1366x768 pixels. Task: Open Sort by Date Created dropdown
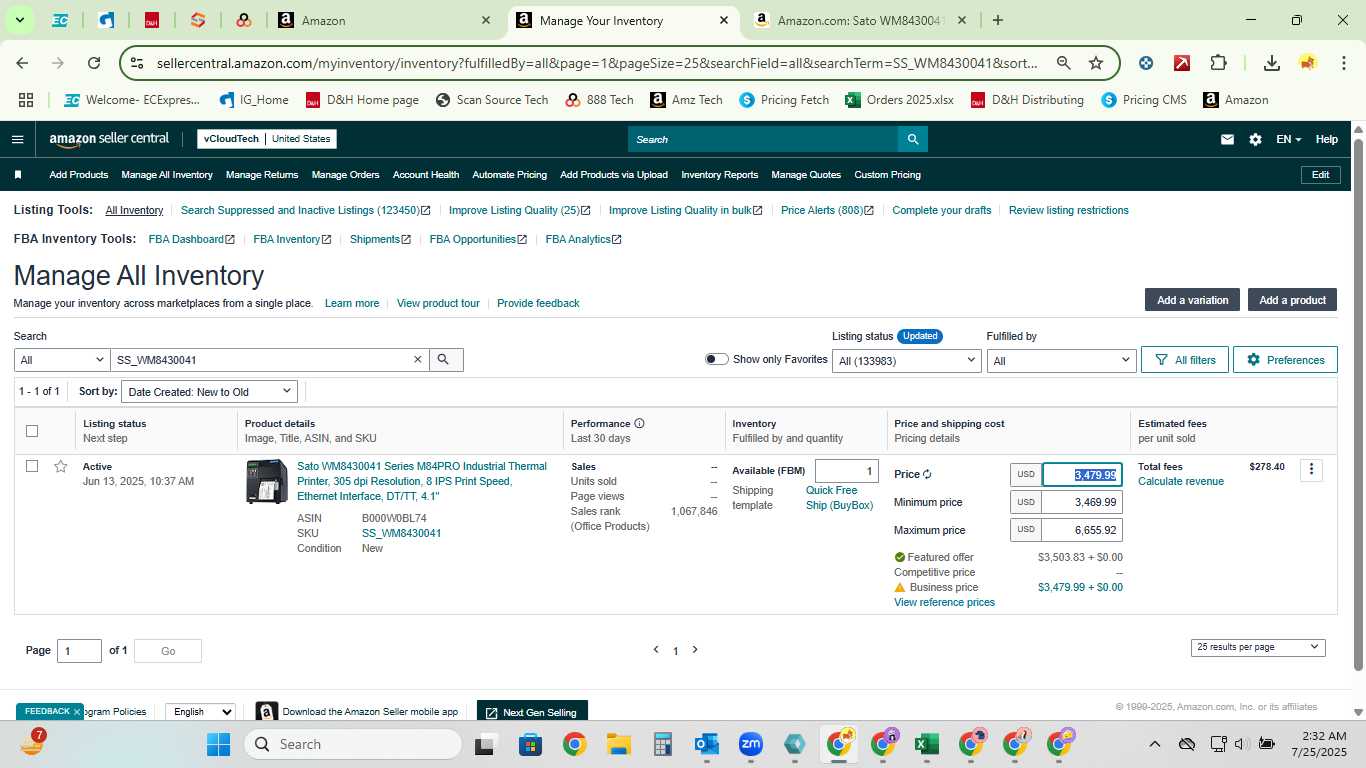(210, 392)
